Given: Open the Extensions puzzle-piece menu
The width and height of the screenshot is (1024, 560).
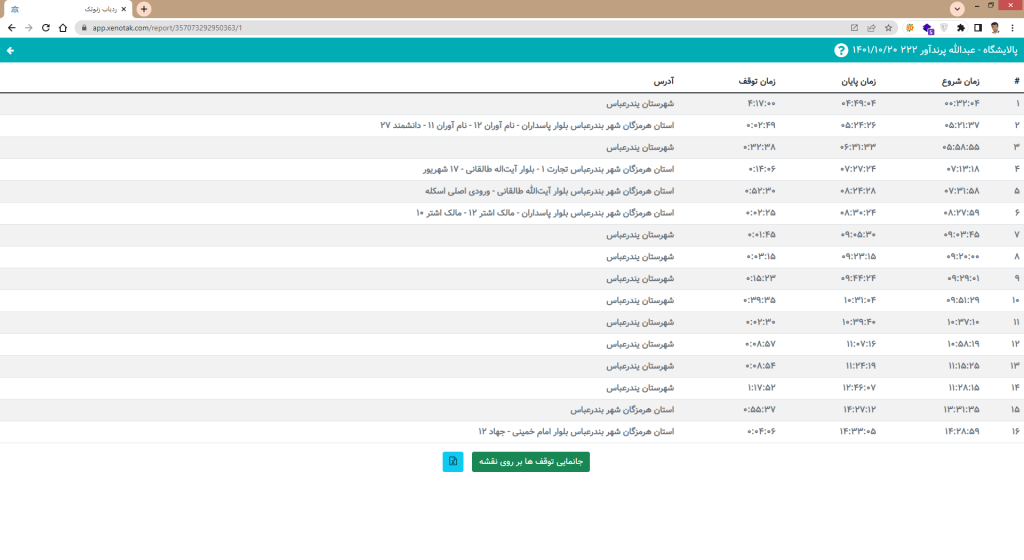Looking at the screenshot, I should pos(961,27).
